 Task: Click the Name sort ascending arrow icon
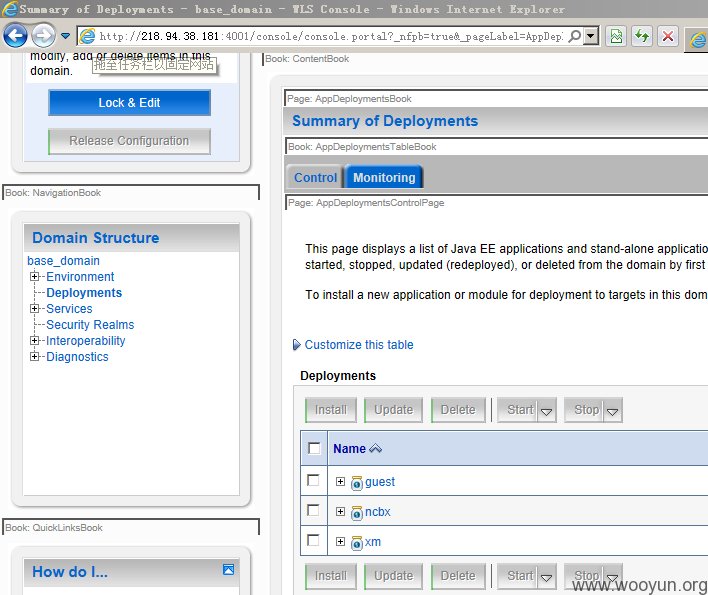coord(376,448)
